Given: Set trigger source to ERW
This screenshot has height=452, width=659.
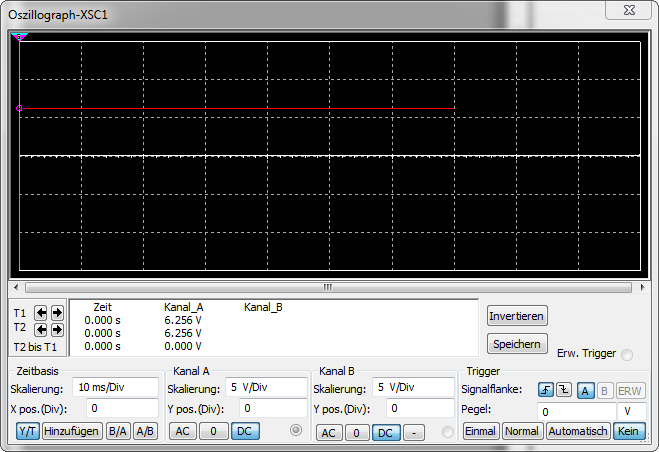Looking at the screenshot, I should click(630, 391).
